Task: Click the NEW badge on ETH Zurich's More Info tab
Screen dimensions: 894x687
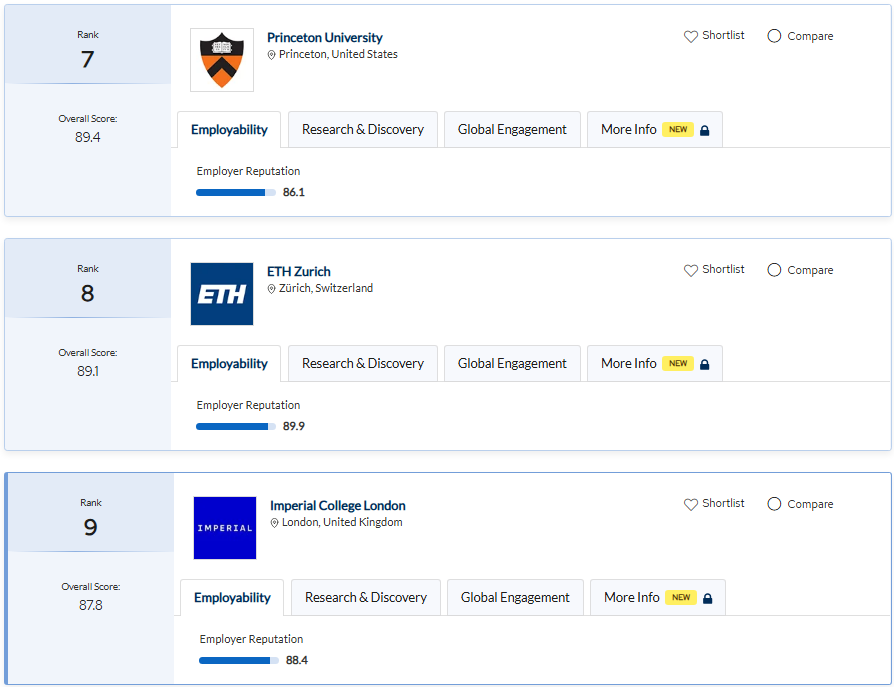Action: coord(677,363)
